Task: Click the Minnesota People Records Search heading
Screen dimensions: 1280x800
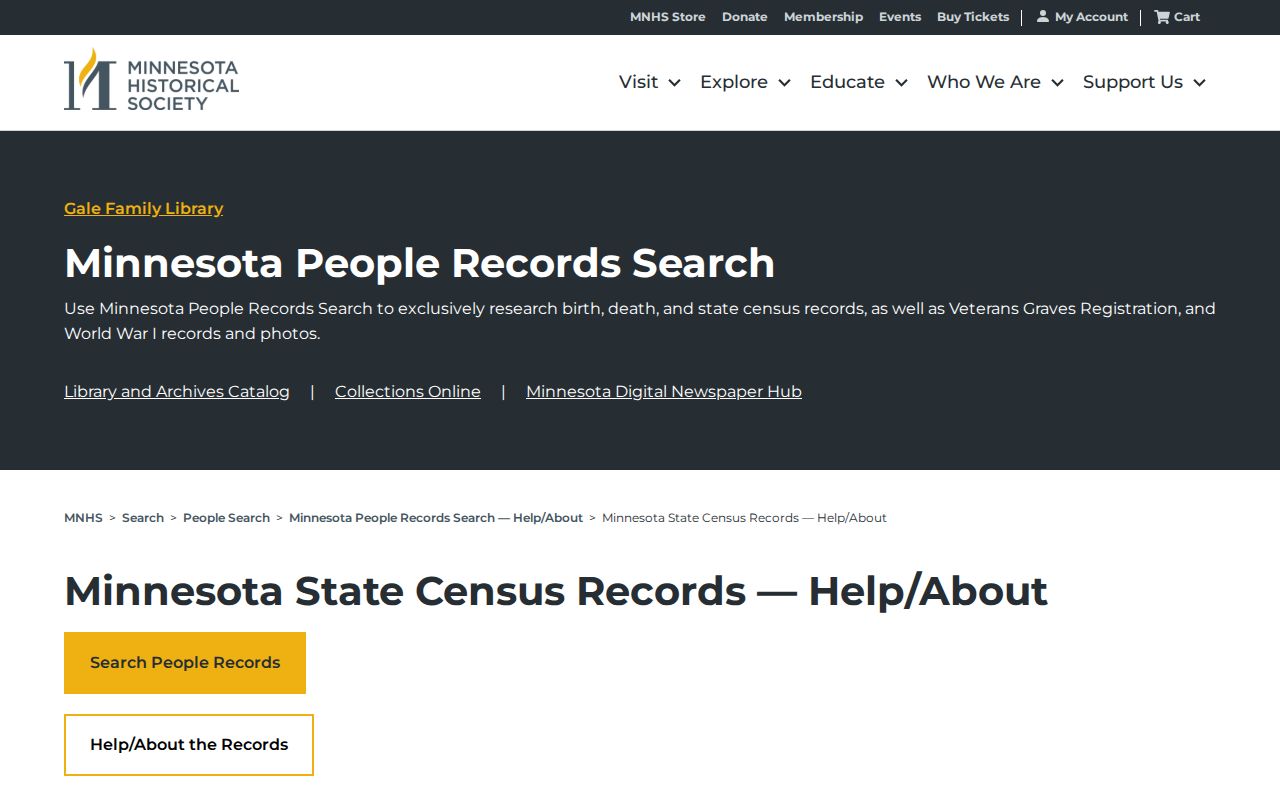Action: (420, 263)
